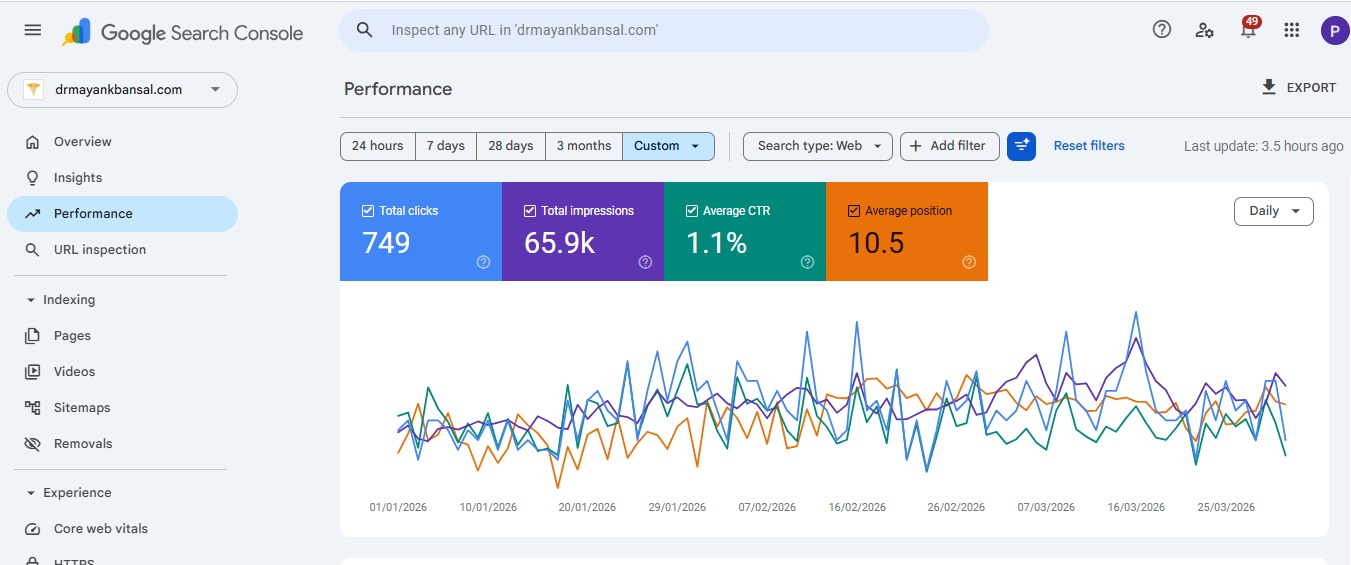Click the help icon on Average CTR card

807,262
